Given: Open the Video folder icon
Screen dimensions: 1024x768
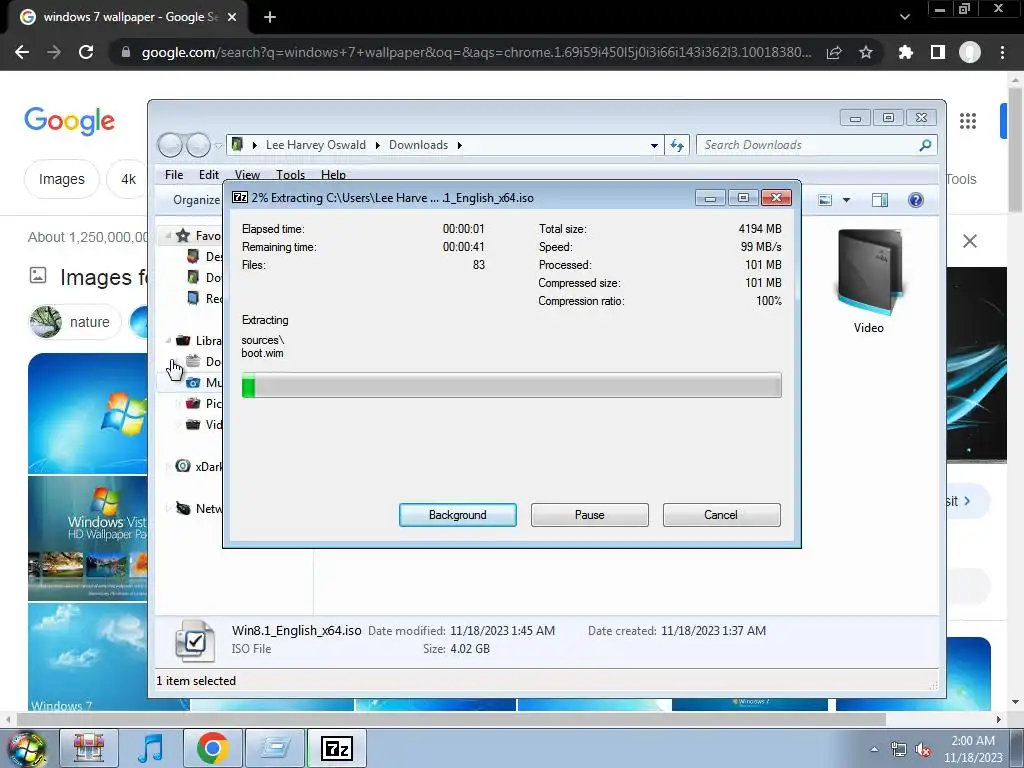Looking at the screenshot, I should click(869, 273).
